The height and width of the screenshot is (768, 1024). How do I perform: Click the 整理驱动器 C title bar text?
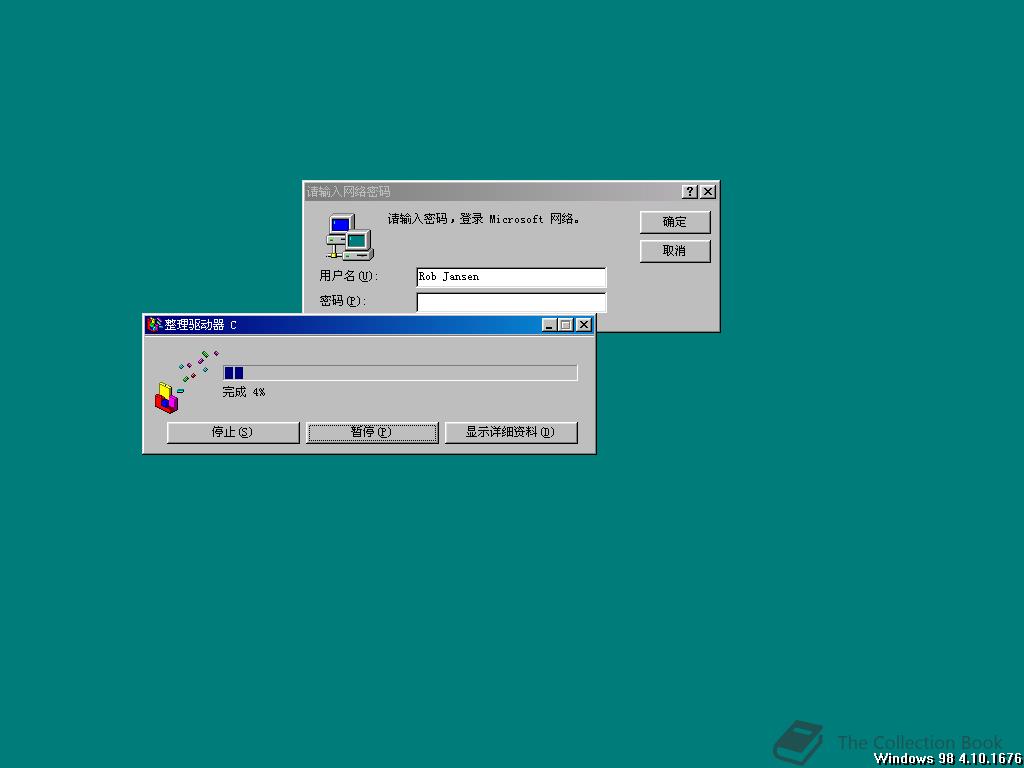[x=200, y=325]
